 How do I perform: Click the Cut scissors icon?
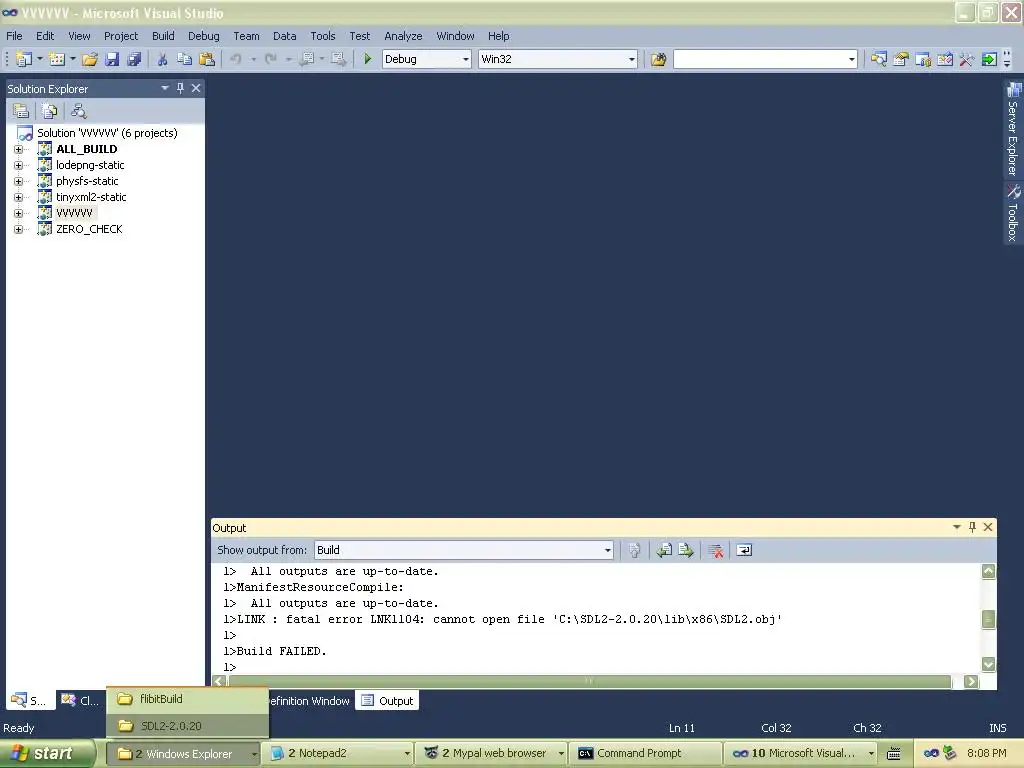pos(163,59)
